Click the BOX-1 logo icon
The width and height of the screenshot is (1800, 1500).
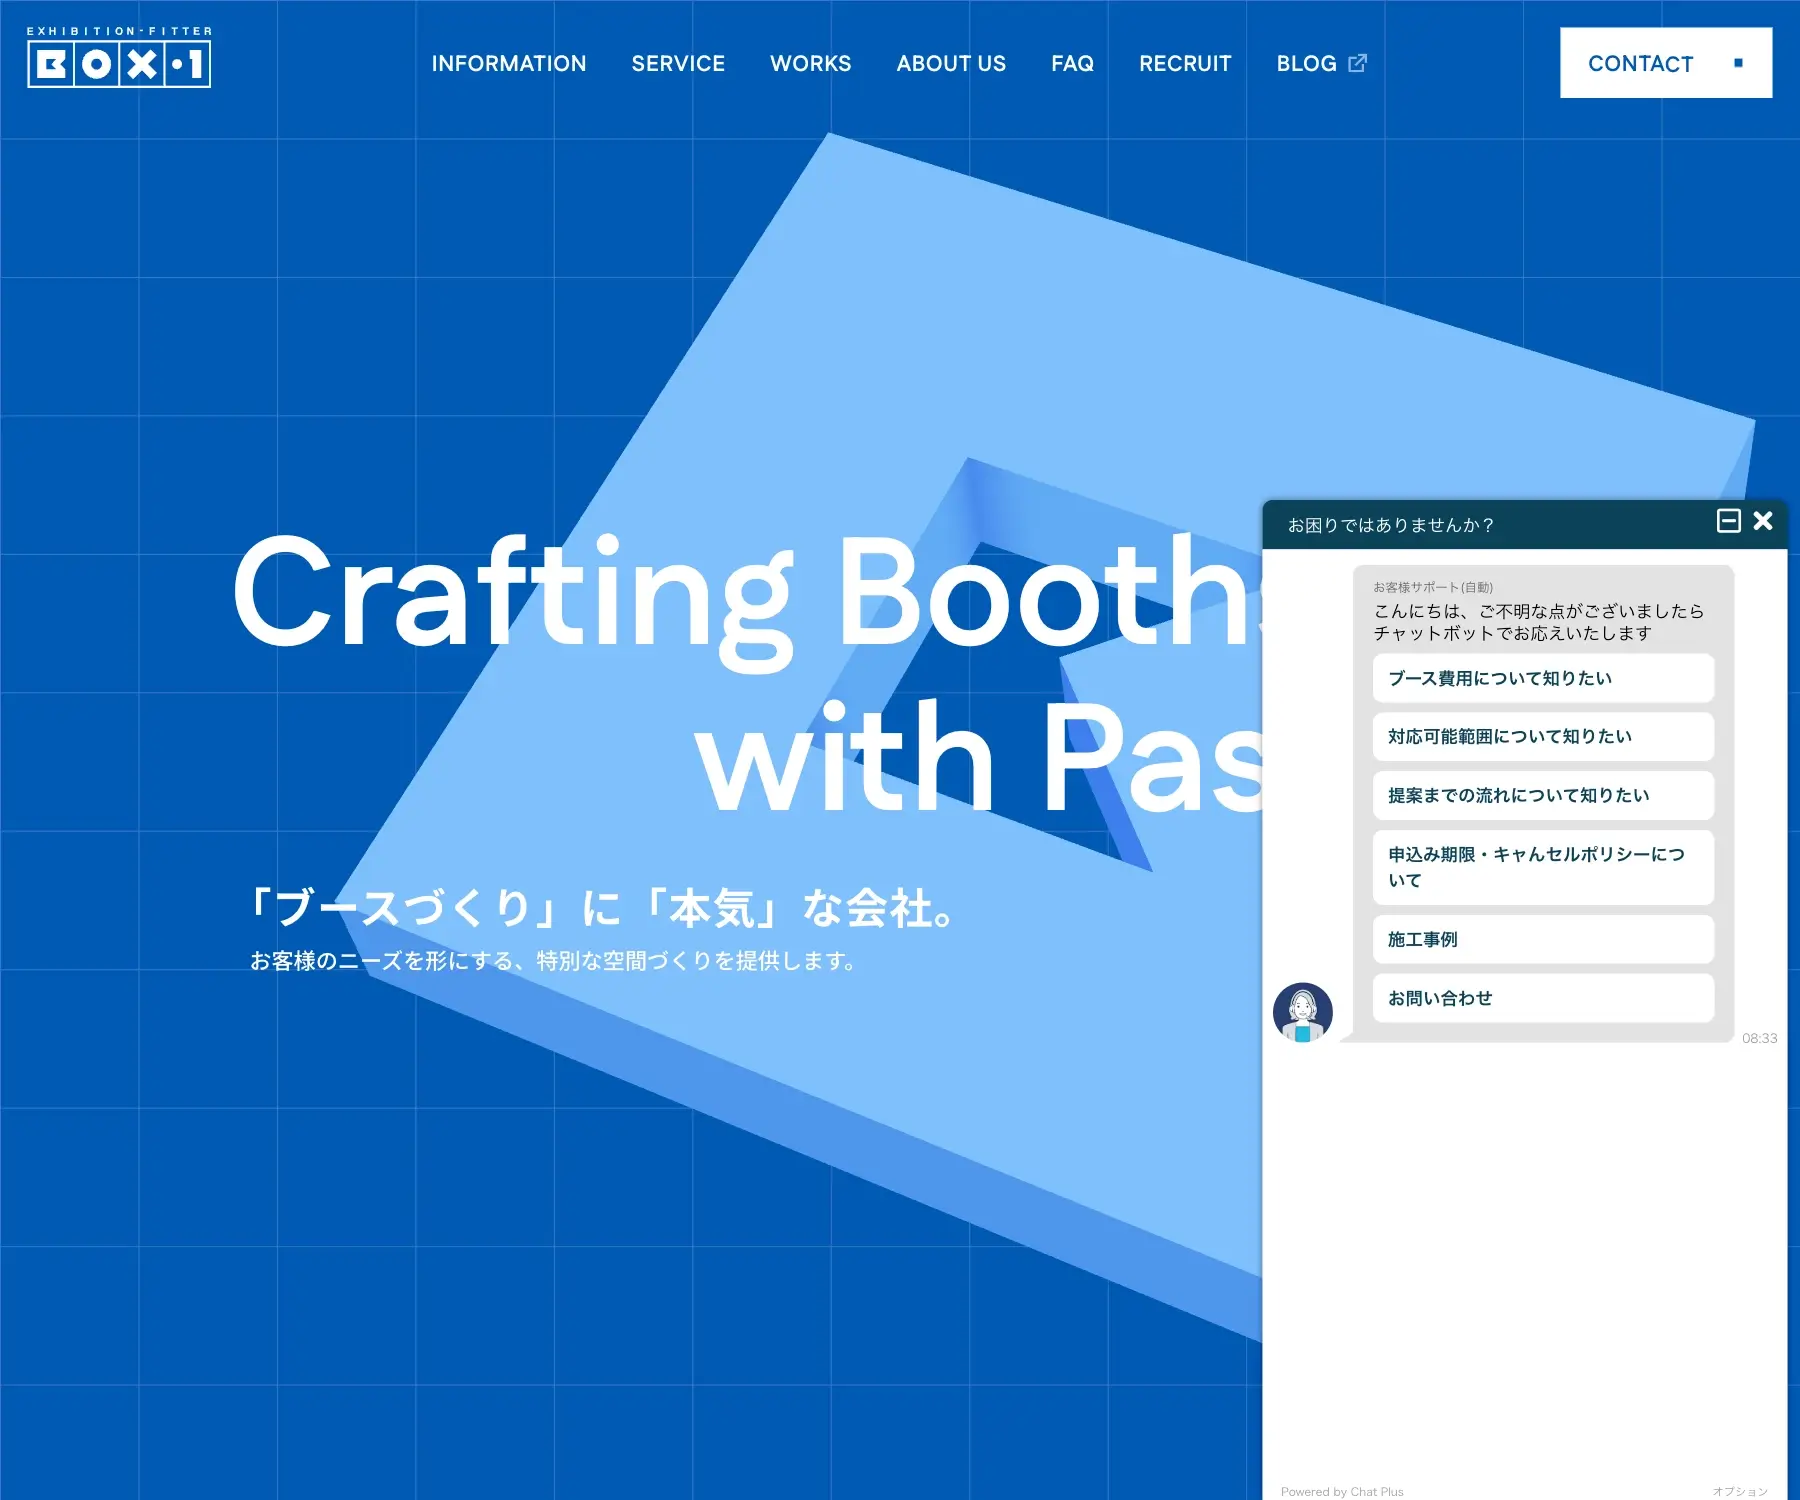[118, 63]
